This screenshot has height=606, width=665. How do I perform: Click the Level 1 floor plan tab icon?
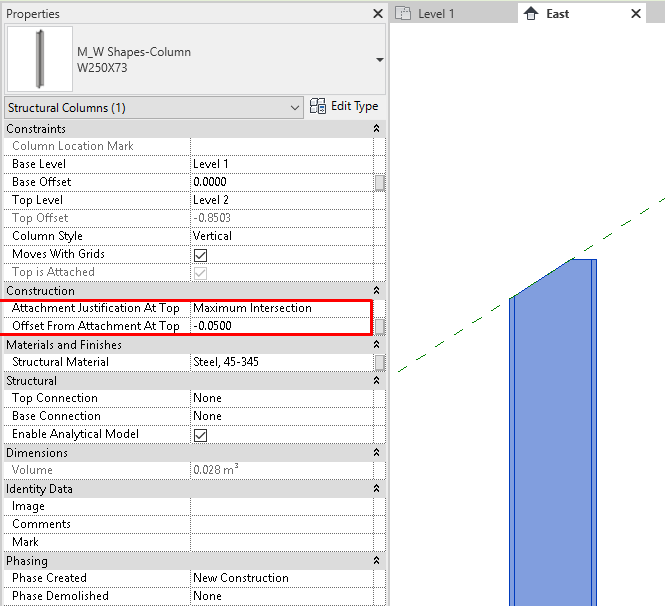pos(403,14)
